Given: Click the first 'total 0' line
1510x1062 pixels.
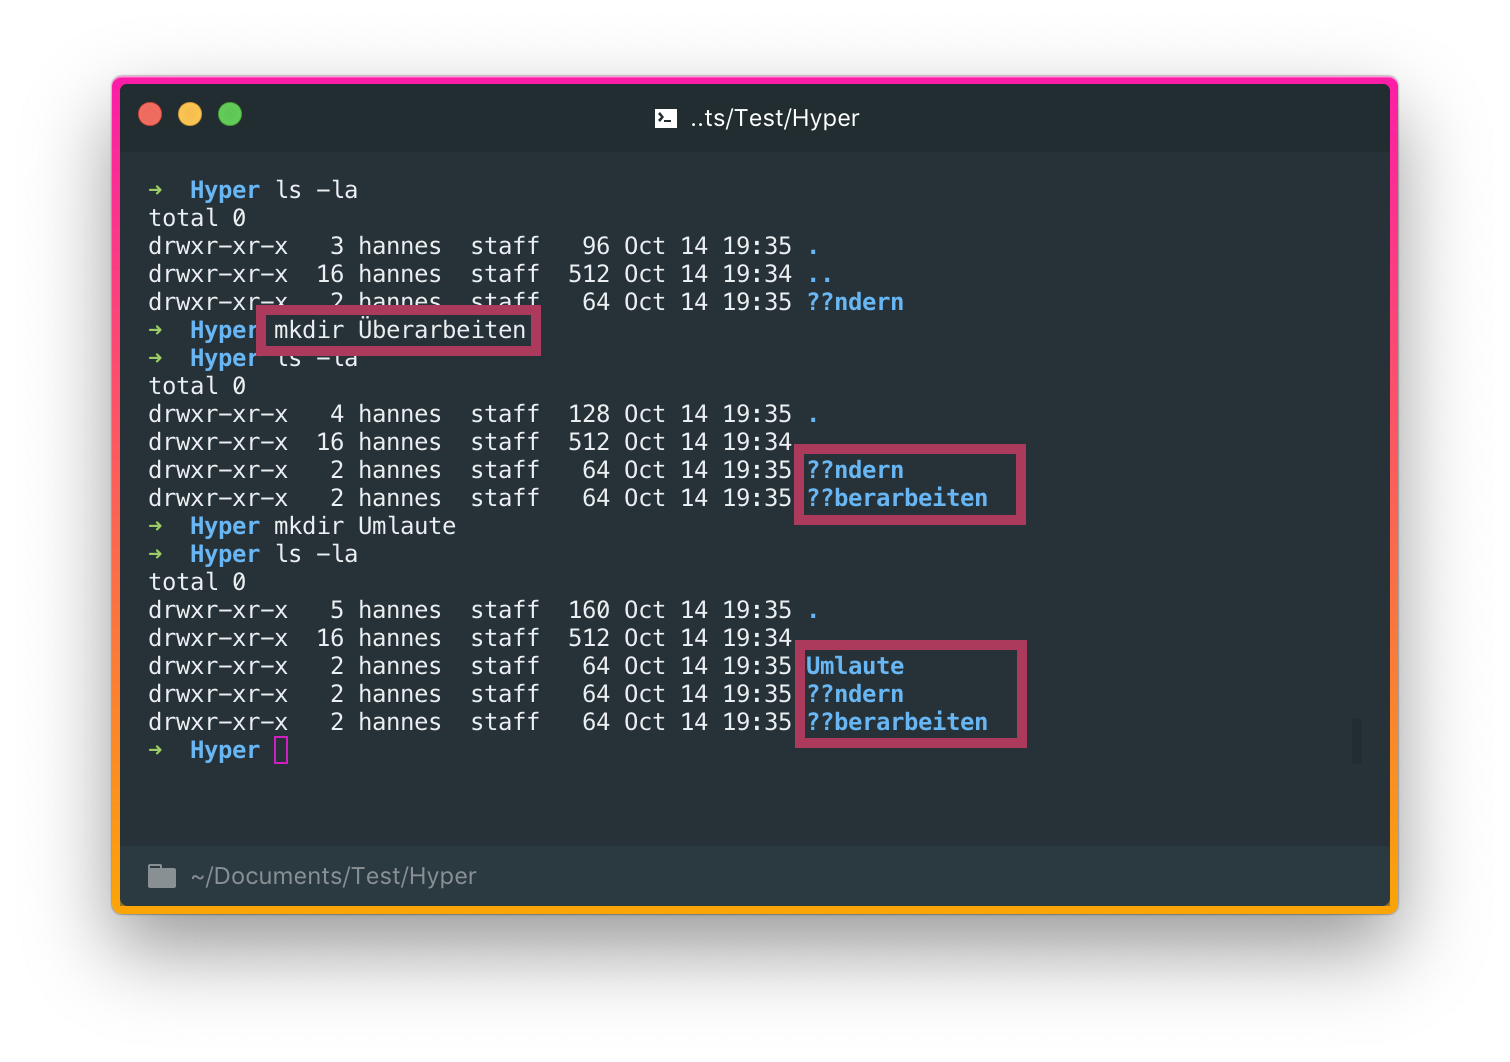Looking at the screenshot, I should tap(197, 218).
